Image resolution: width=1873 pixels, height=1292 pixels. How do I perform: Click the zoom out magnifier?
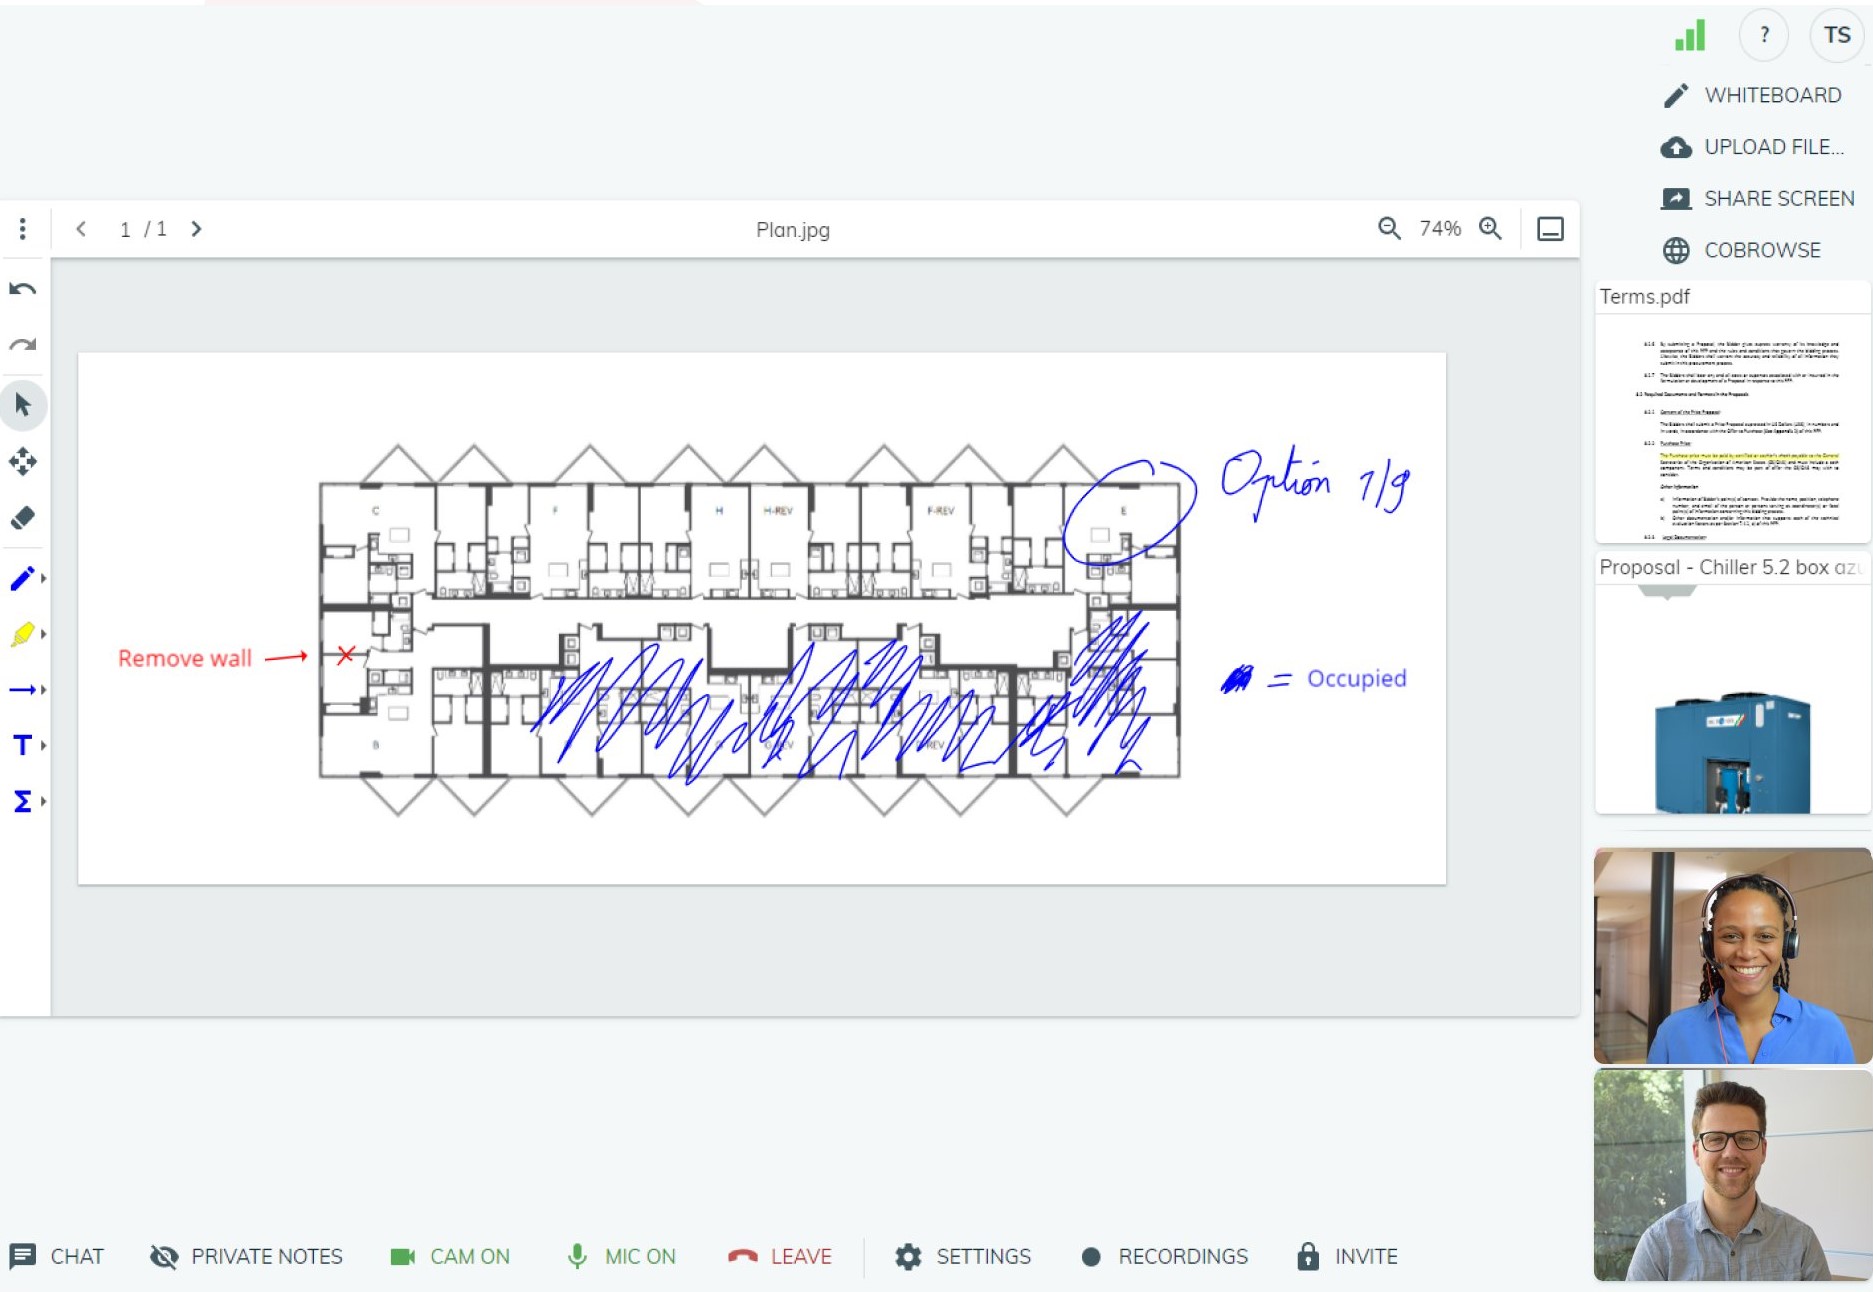tap(1389, 229)
